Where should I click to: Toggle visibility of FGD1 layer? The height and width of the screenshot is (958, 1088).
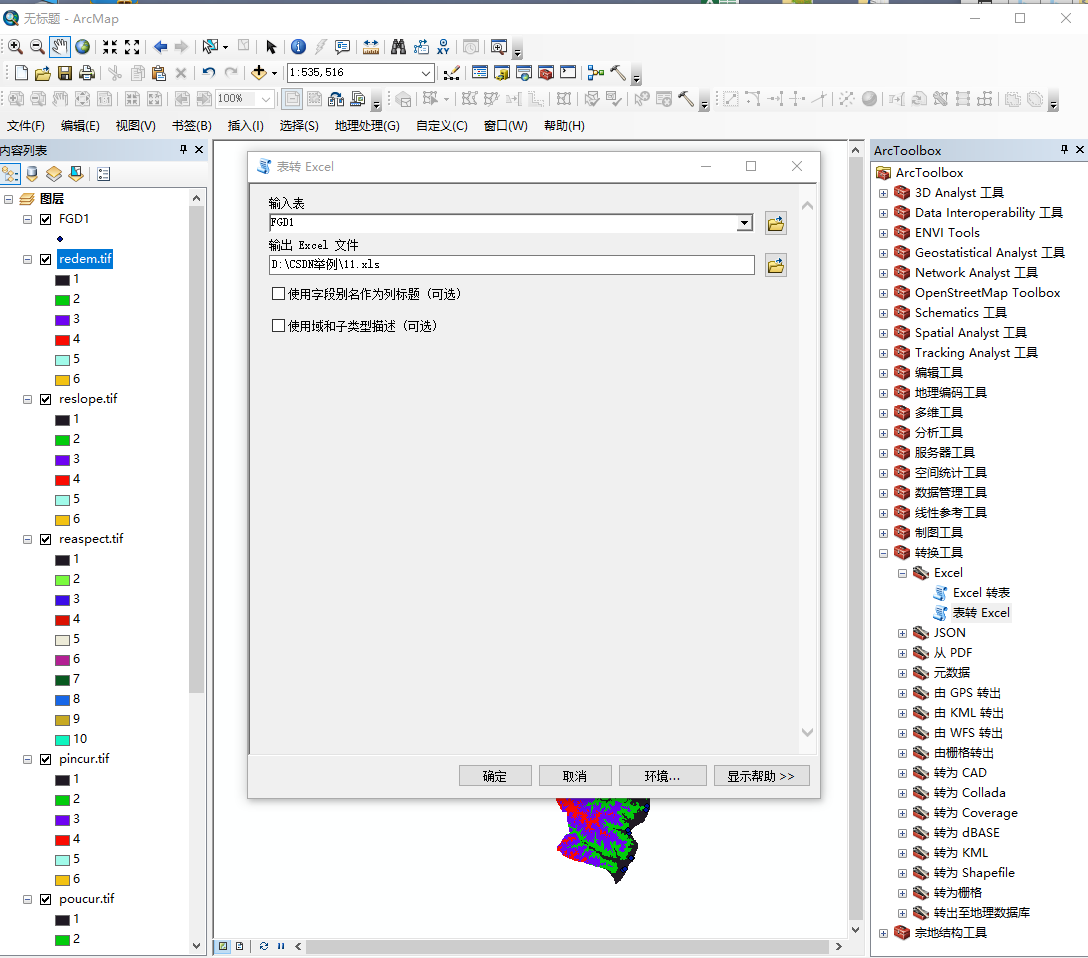point(46,219)
